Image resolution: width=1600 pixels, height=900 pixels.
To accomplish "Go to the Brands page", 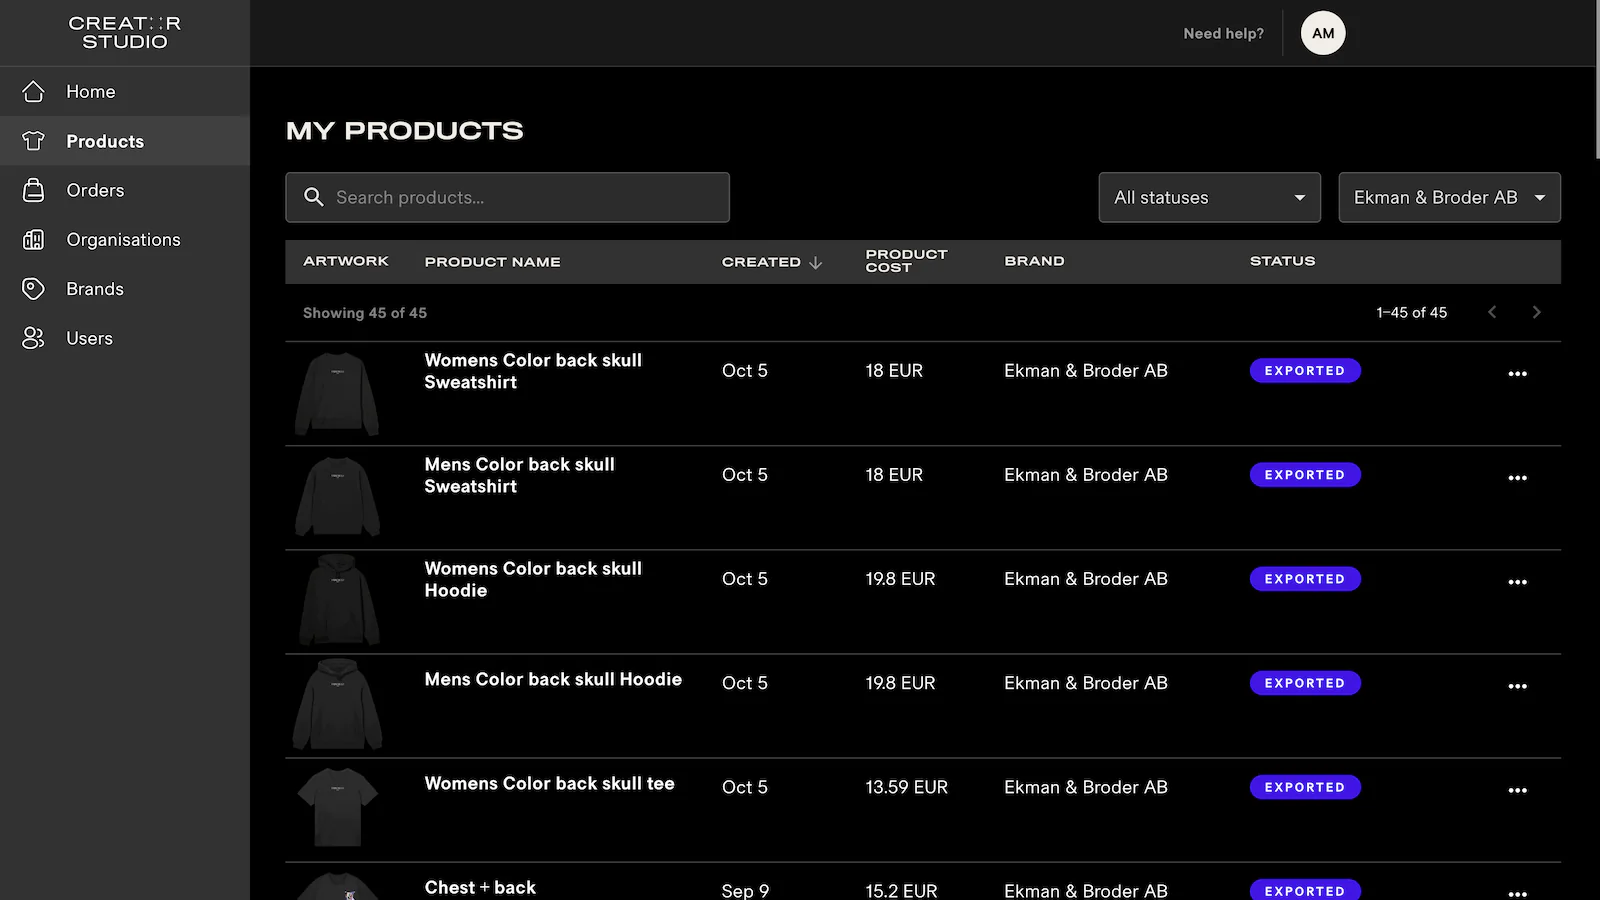I will tap(125, 289).
